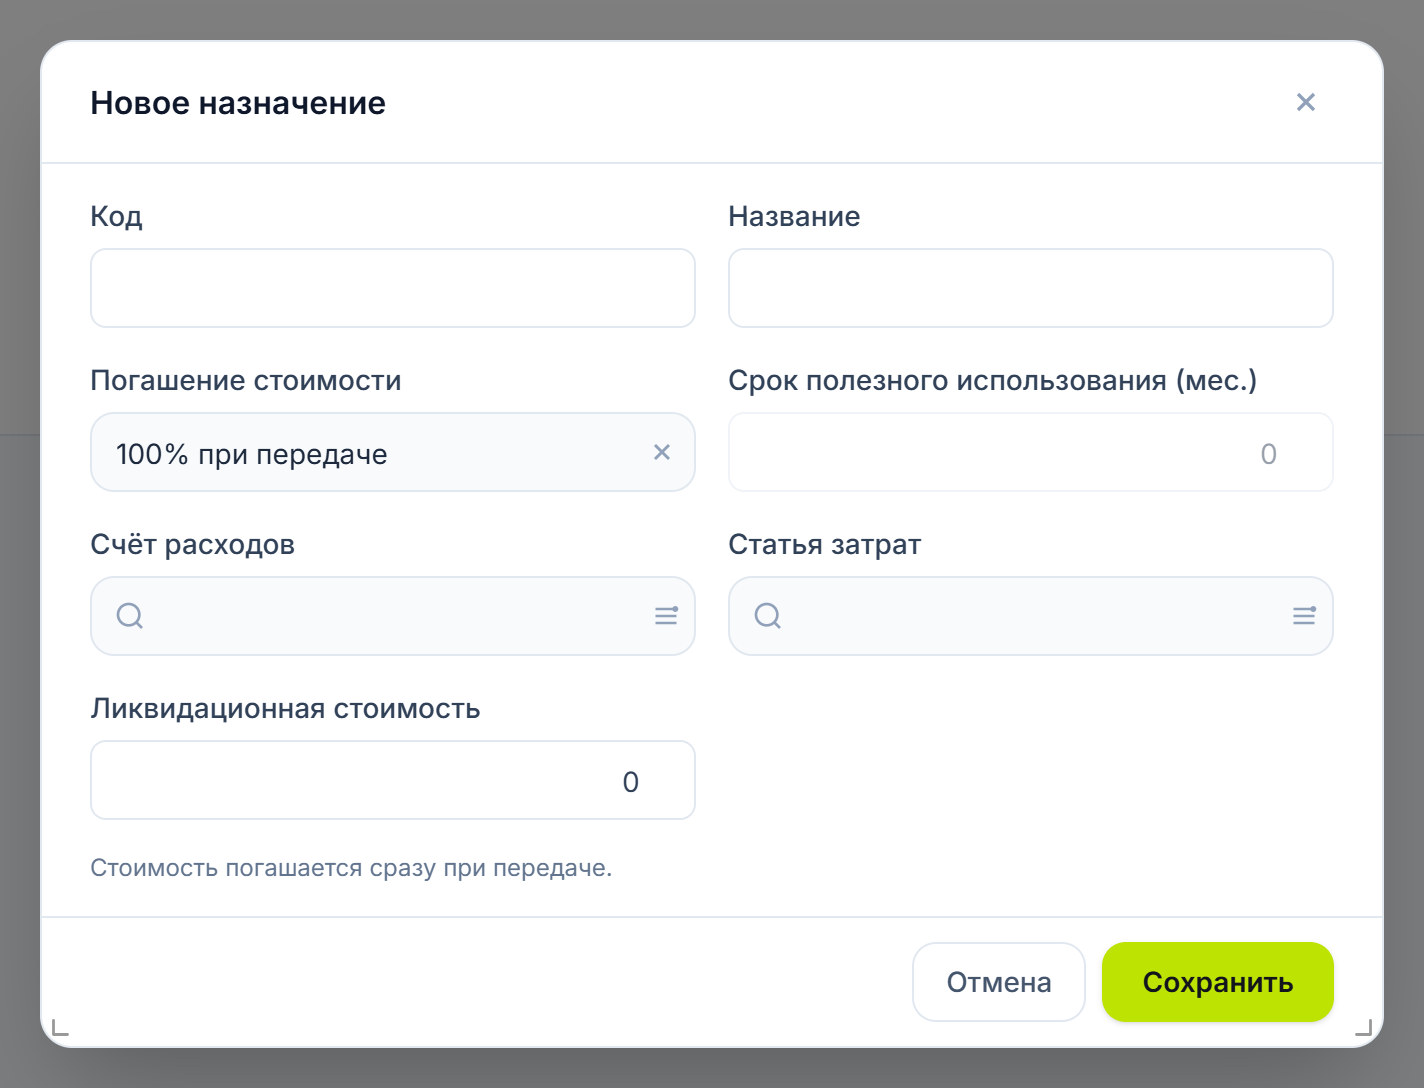The width and height of the screenshot is (1424, 1088).
Task: Close the Новое назначение dialog
Action: [1305, 102]
